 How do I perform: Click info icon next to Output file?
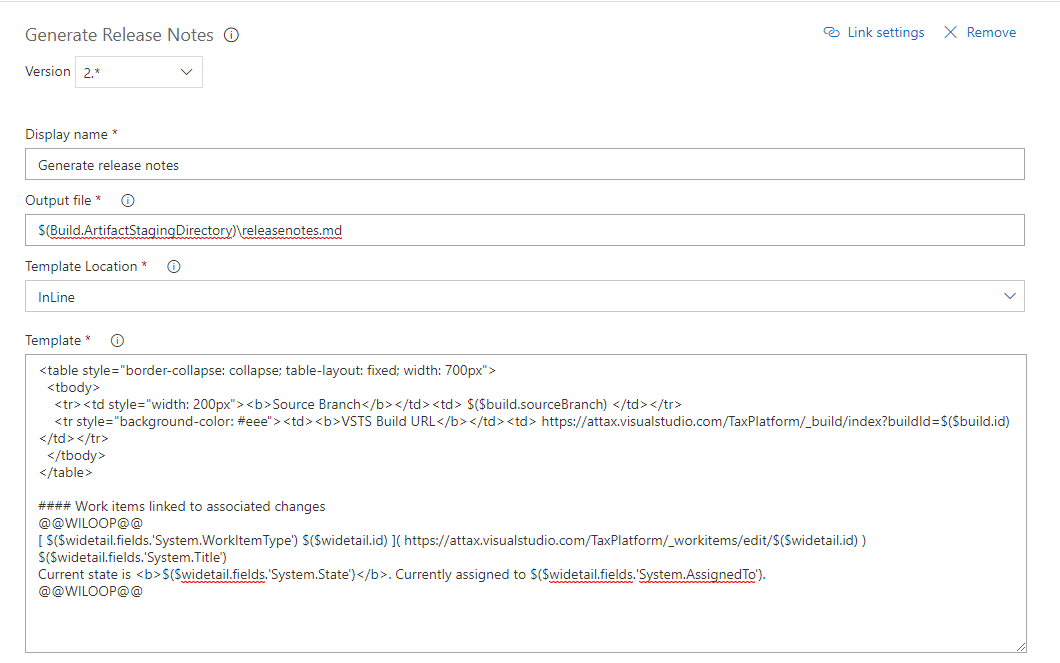click(128, 201)
